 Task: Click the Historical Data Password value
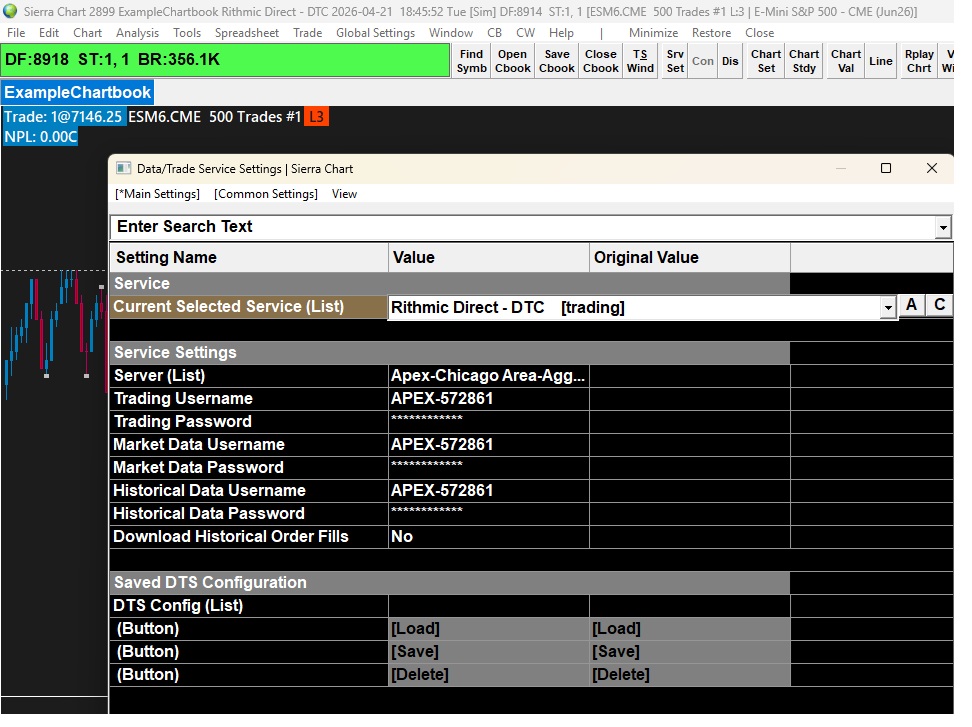(x=488, y=513)
